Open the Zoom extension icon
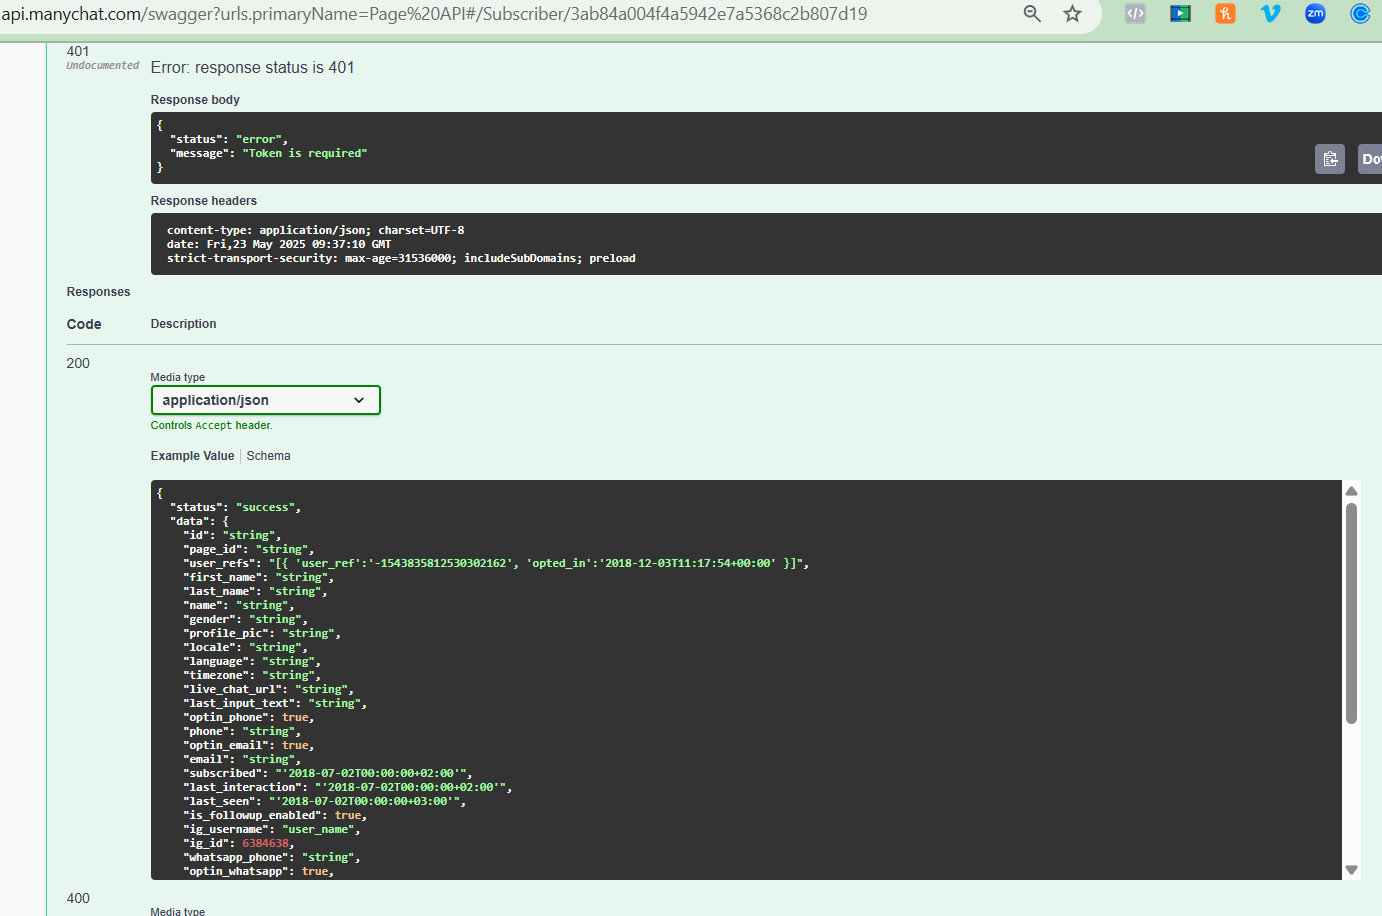Screen dimensions: 1382x916 1315,14
